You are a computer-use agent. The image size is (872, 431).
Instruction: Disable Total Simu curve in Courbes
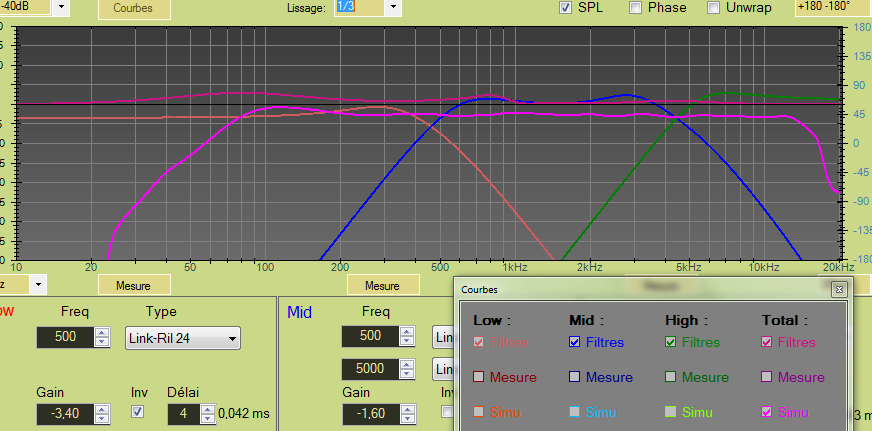(767, 412)
